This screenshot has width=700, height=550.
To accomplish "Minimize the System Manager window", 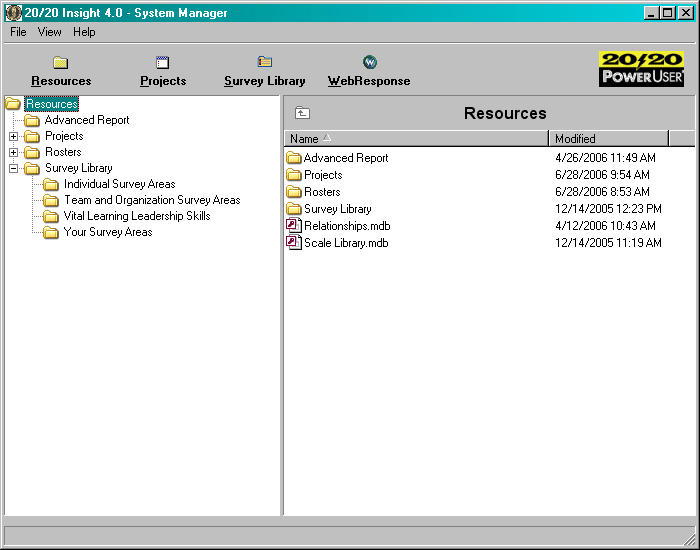I will click(651, 13).
